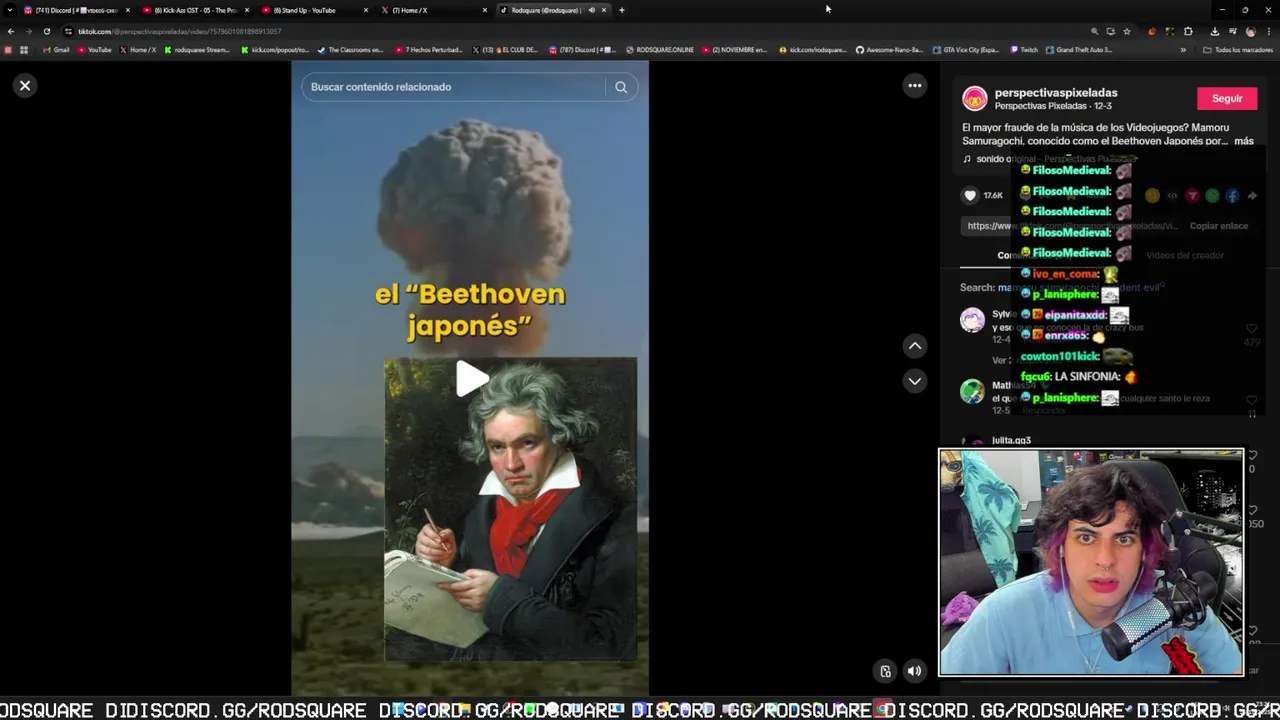The image size is (1280, 720).
Task: Open the RODSQUARE.ONLINE bookmark
Action: [x=660, y=49]
